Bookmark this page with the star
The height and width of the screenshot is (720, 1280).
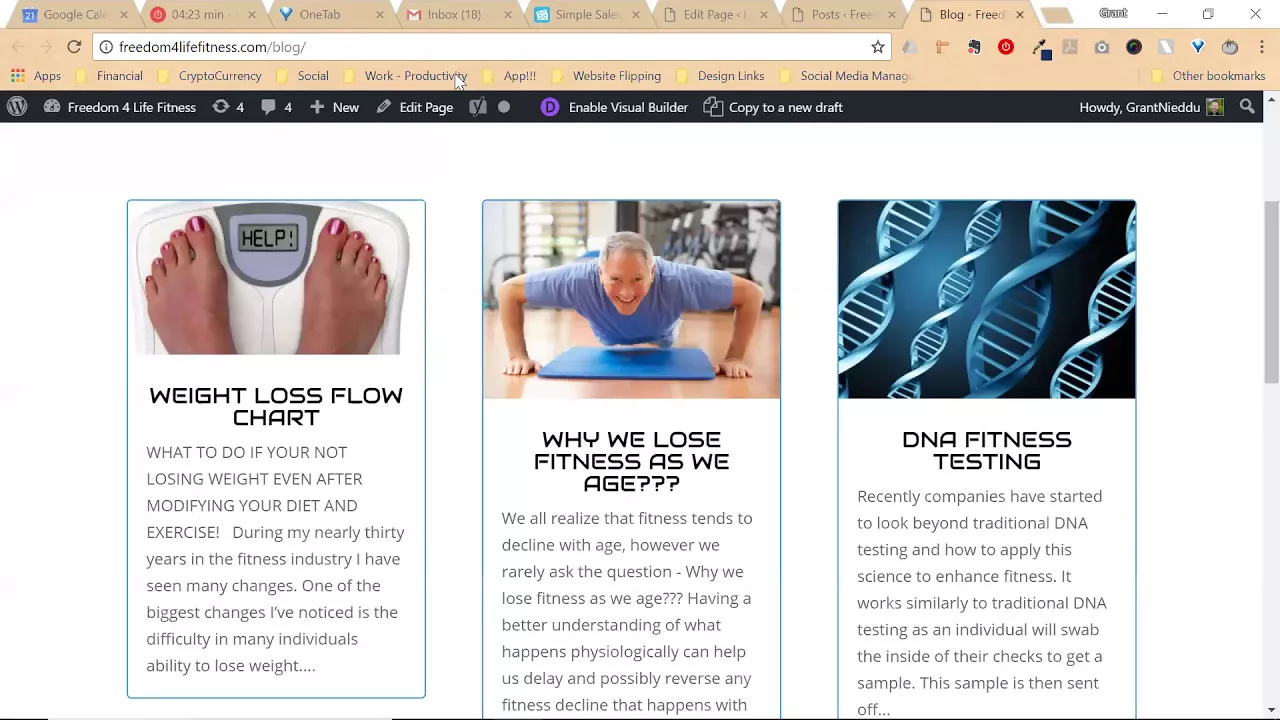tap(878, 47)
